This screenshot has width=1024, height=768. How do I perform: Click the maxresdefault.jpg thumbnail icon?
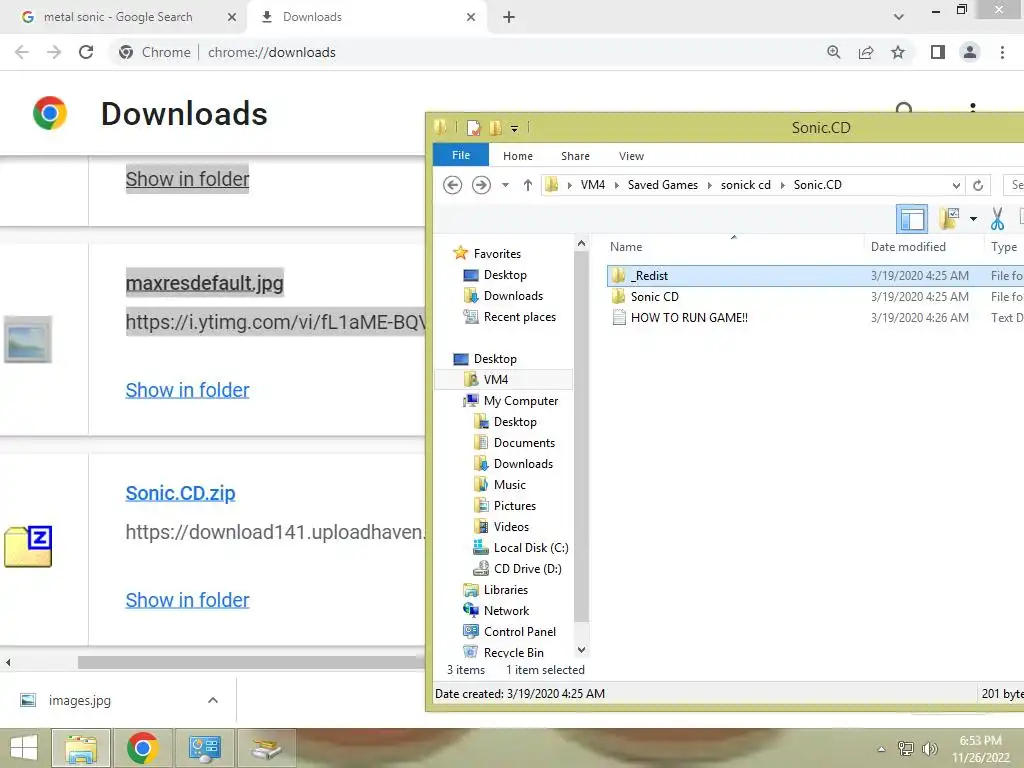(27, 340)
